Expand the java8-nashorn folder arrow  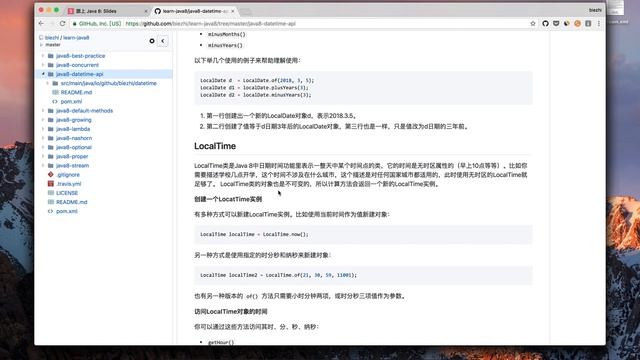(x=43, y=138)
